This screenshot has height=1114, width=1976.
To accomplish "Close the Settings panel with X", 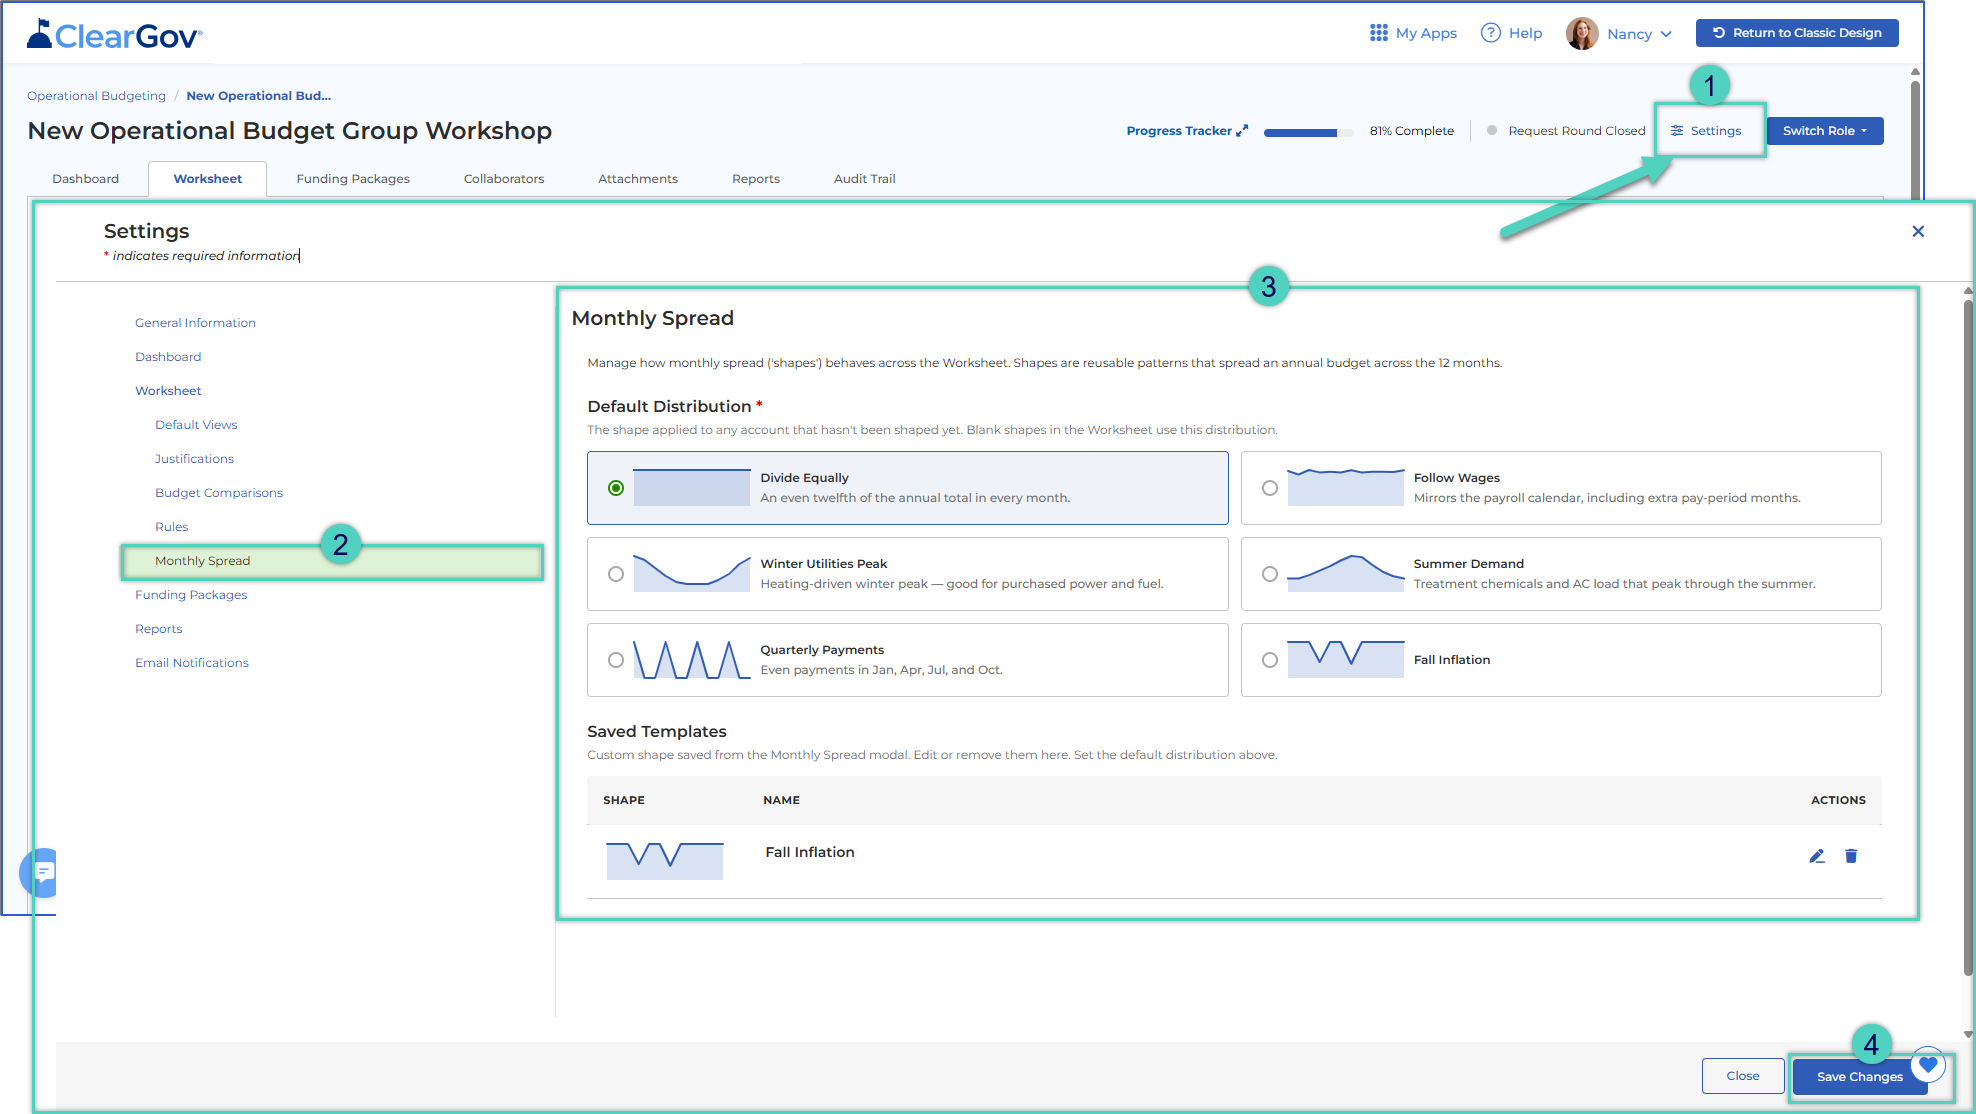I will click(x=1918, y=231).
